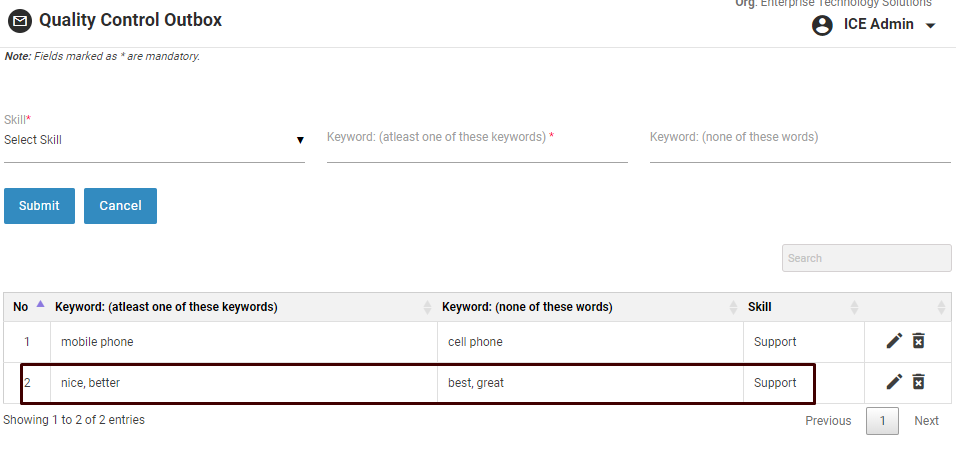Click the ICE Admin user avatar icon
This screenshot has width=956, height=451.
pyautogui.click(x=823, y=25)
